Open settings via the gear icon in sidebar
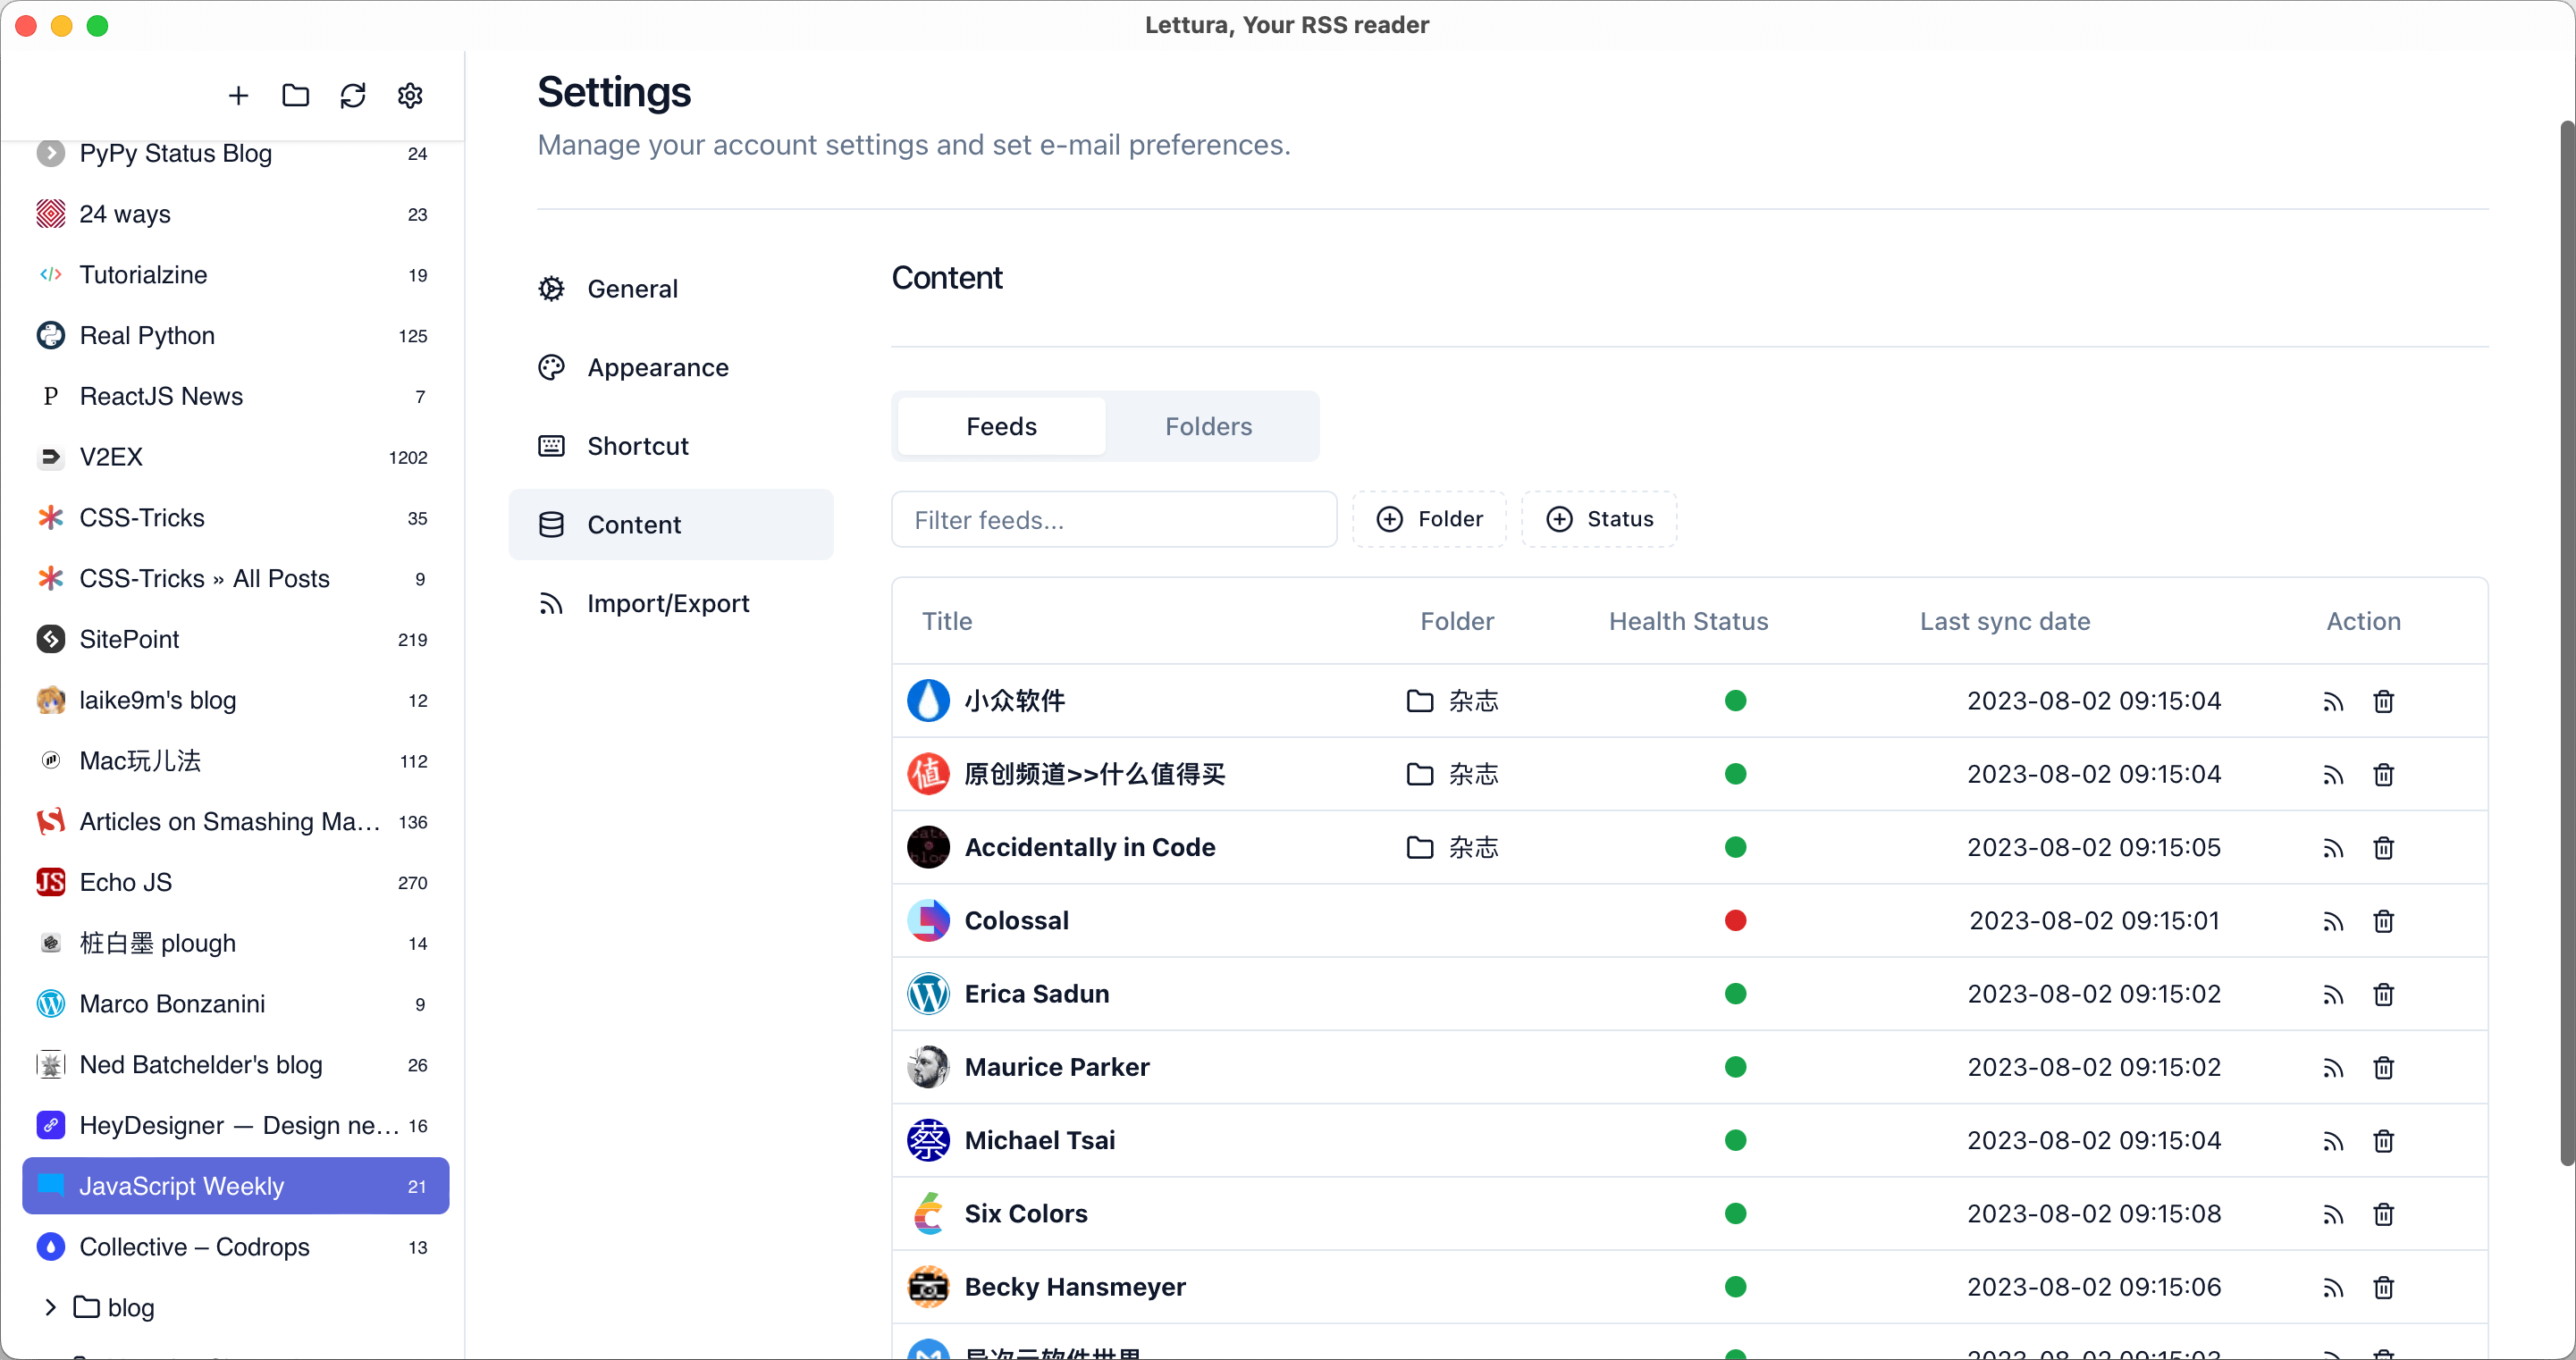The image size is (2576, 1360). pos(410,96)
